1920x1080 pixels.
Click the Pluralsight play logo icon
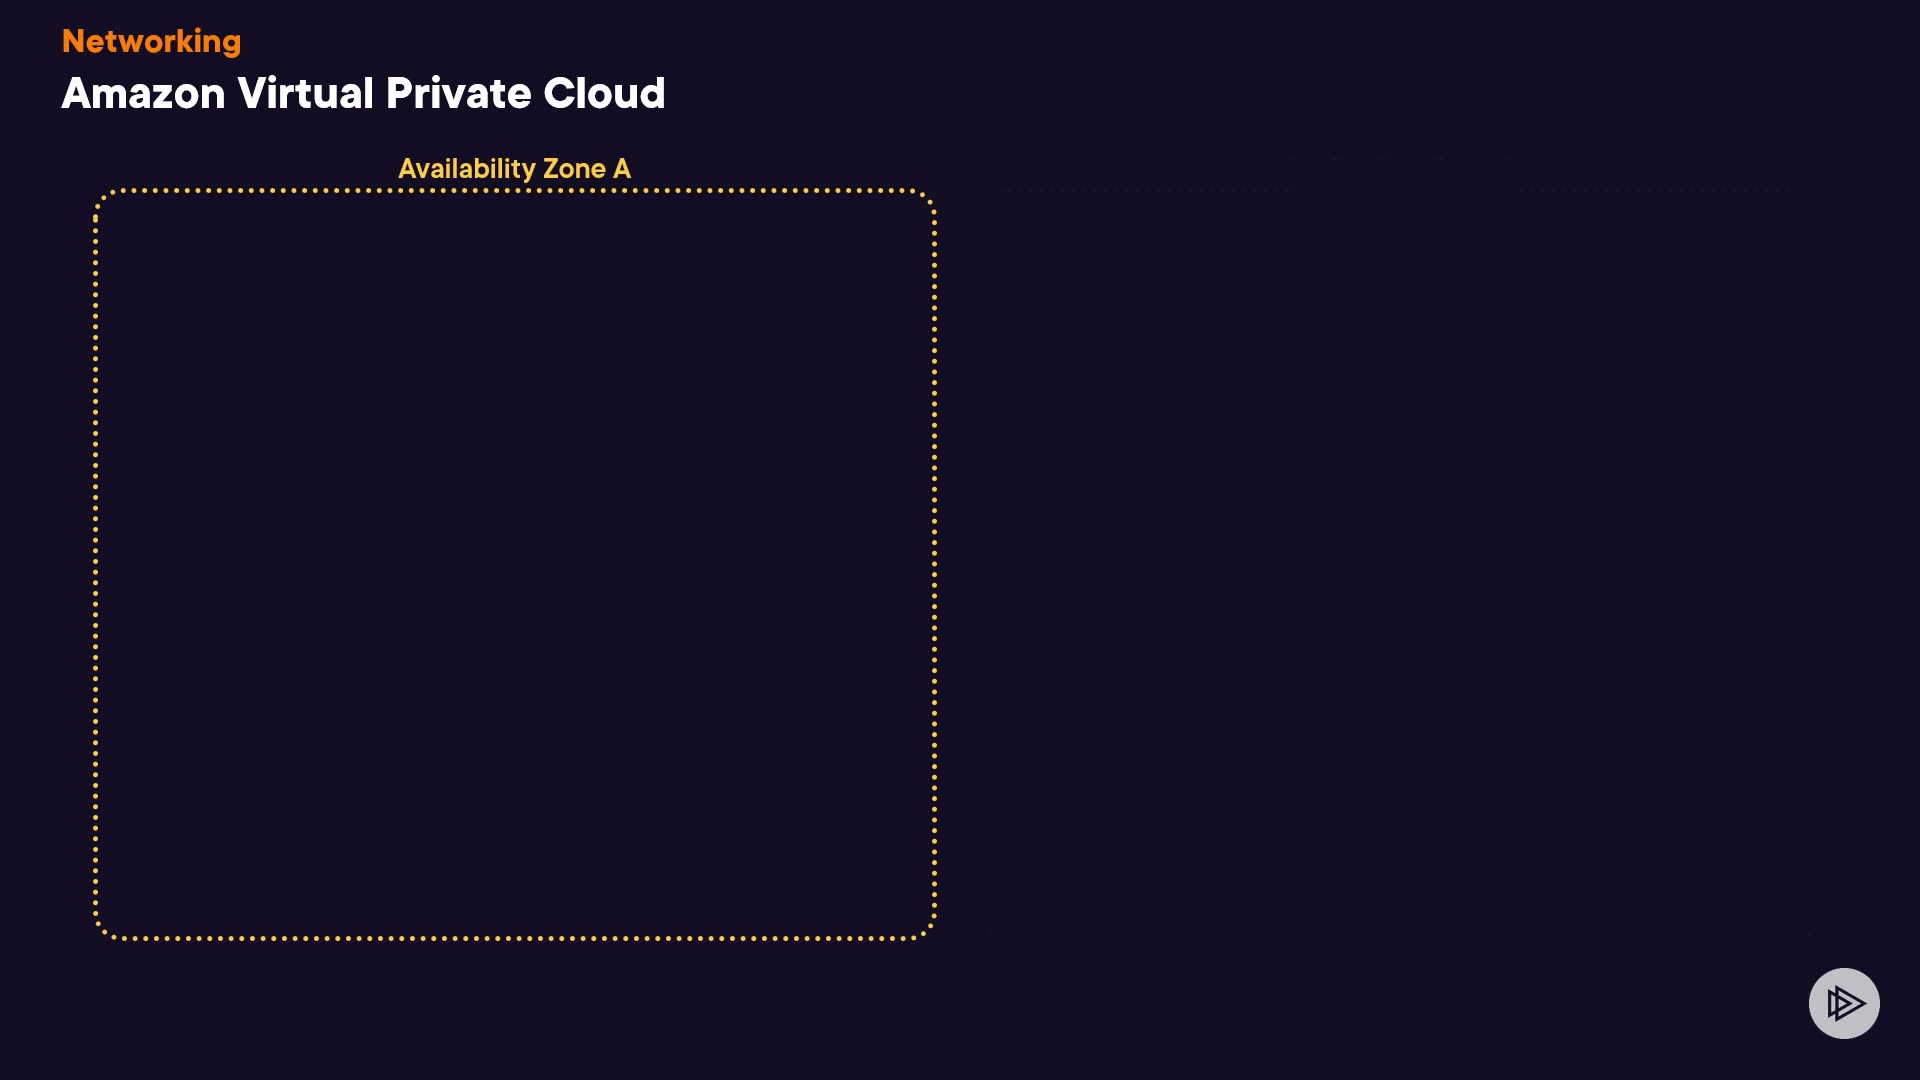(x=1844, y=1003)
